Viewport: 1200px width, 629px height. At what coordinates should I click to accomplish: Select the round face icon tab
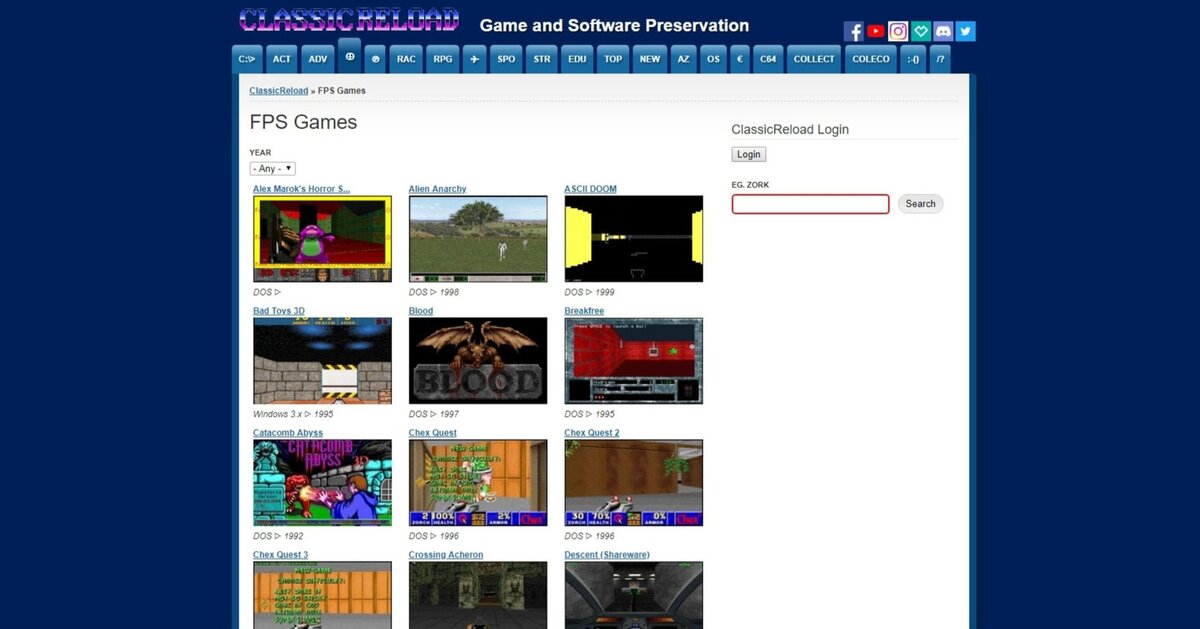tap(376, 59)
